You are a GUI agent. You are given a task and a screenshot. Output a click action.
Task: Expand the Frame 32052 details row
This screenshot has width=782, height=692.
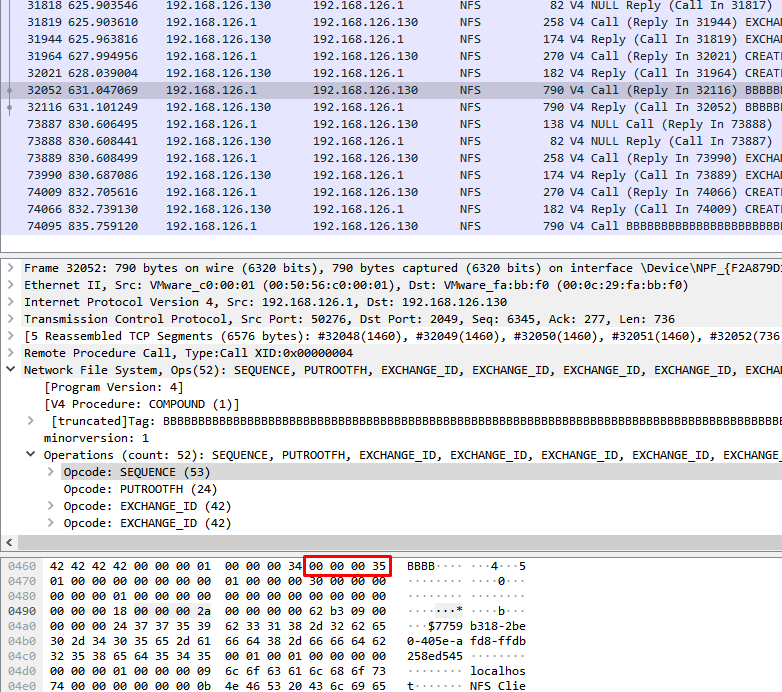click(10, 268)
